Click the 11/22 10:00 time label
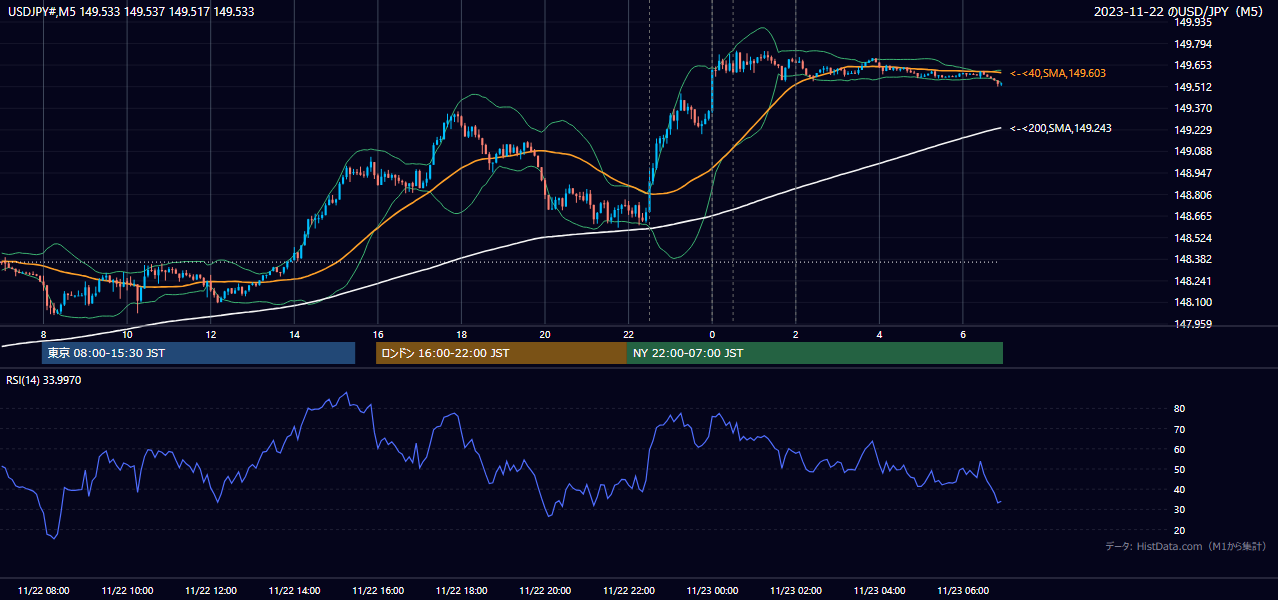Image resolution: width=1278 pixels, height=600 pixels. (x=127, y=591)
